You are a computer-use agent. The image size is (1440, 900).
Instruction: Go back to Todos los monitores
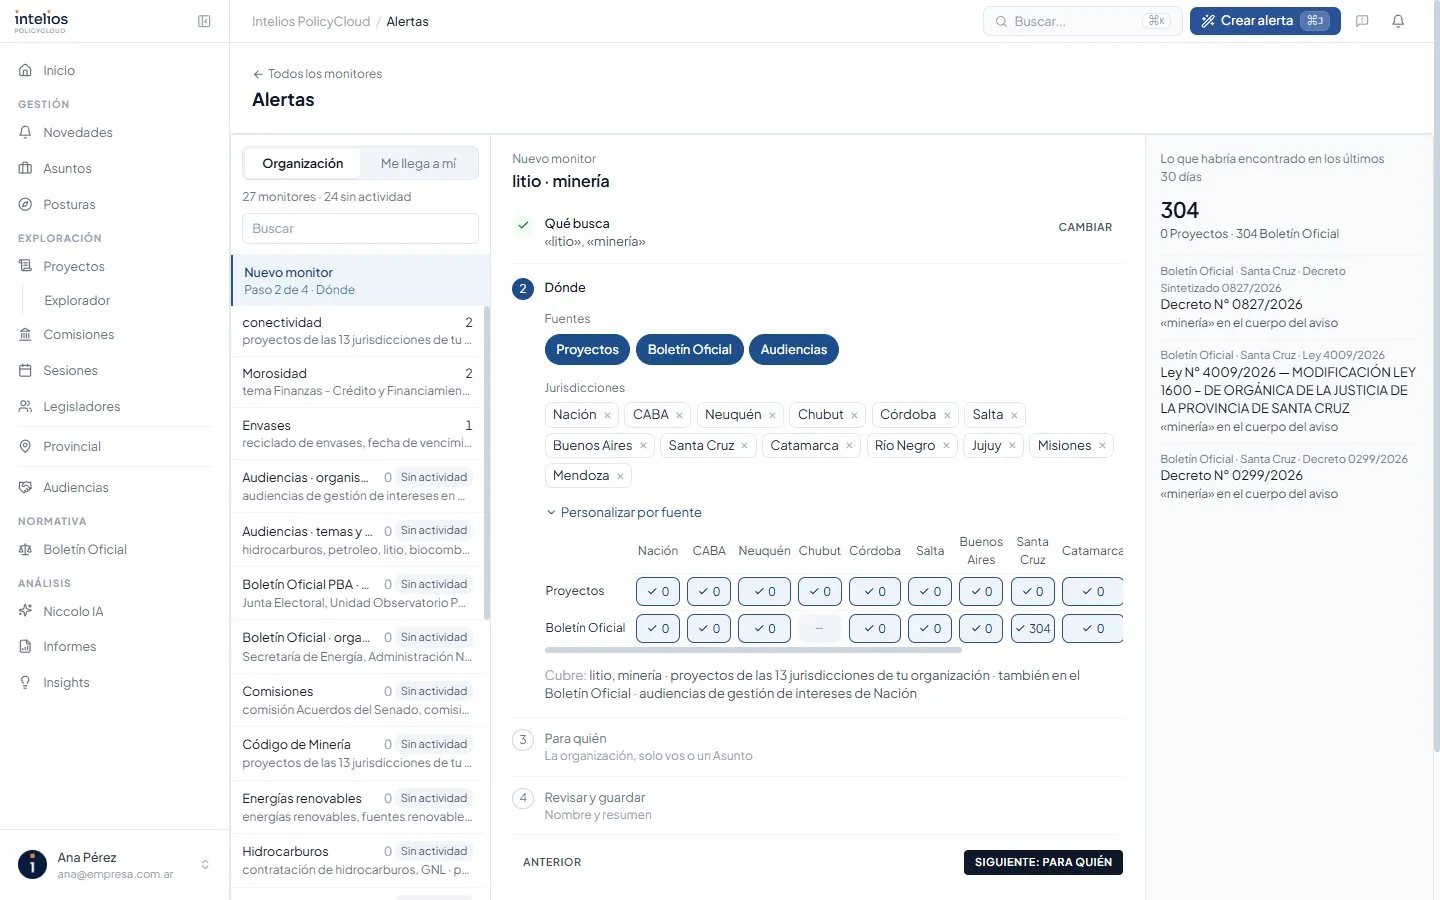[x=317, y=74]
